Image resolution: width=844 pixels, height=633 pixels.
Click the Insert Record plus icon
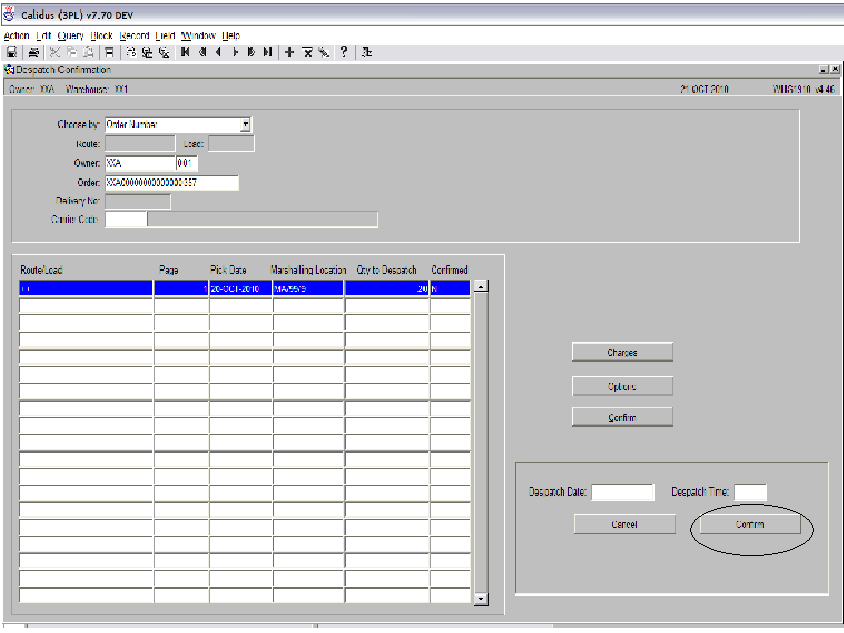290,52
